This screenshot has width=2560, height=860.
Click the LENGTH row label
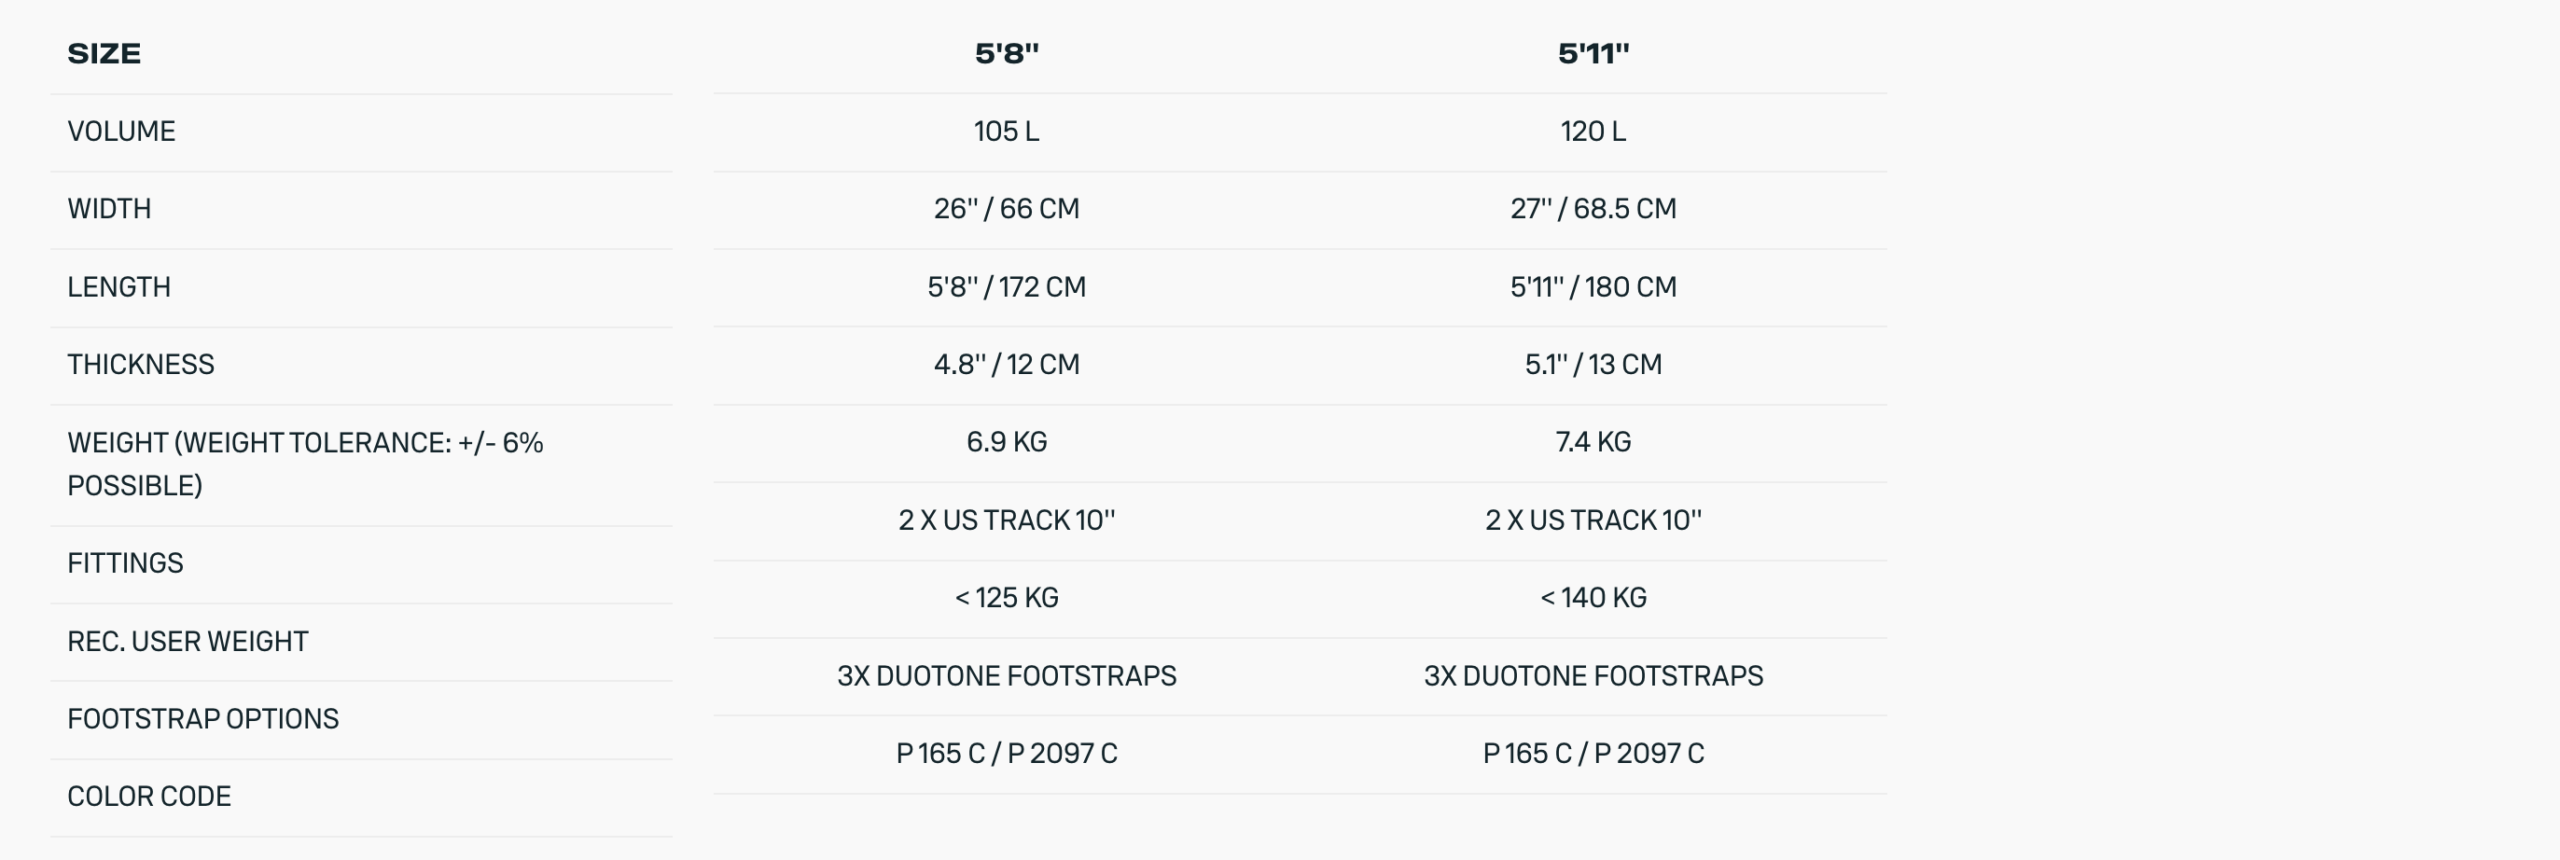[119, 287]
